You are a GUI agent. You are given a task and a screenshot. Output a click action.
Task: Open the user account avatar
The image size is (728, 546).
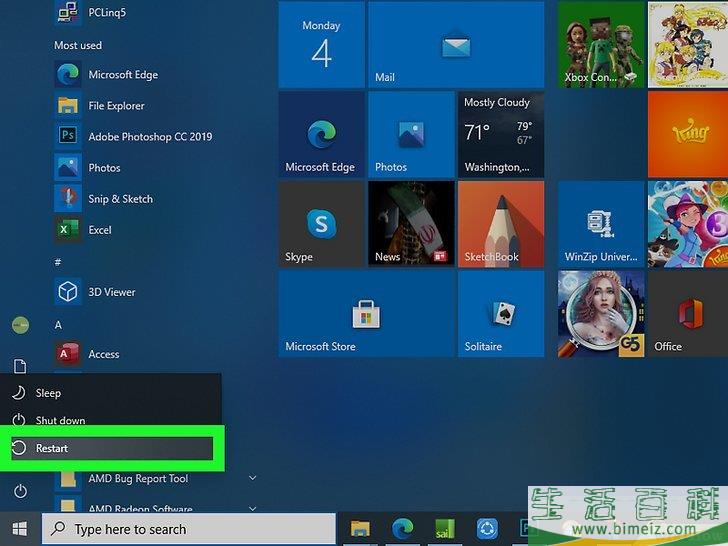pyautogui.click(x=20, y=325)
